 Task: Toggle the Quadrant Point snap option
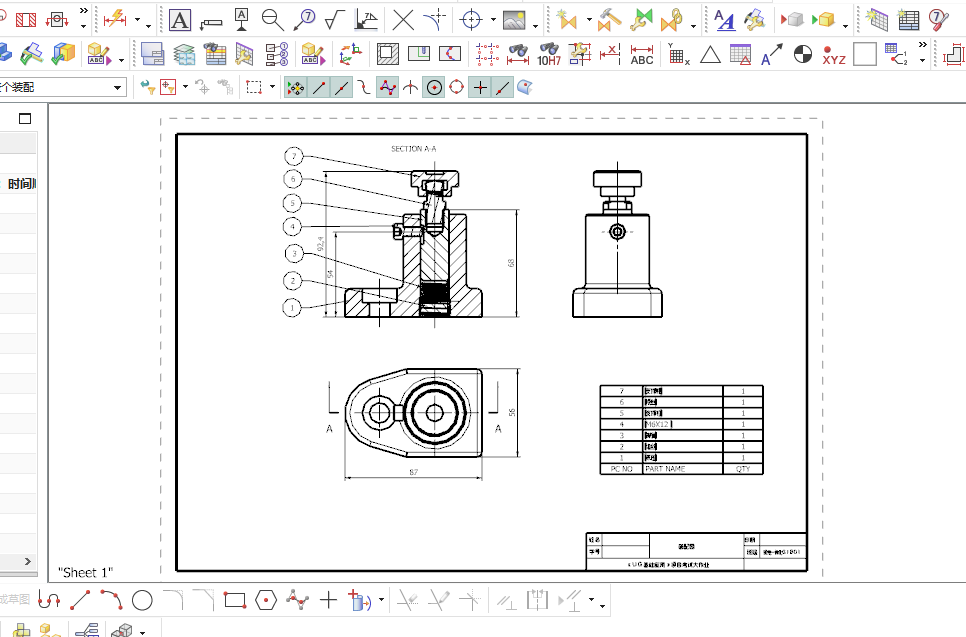click(x=457, y=87)
